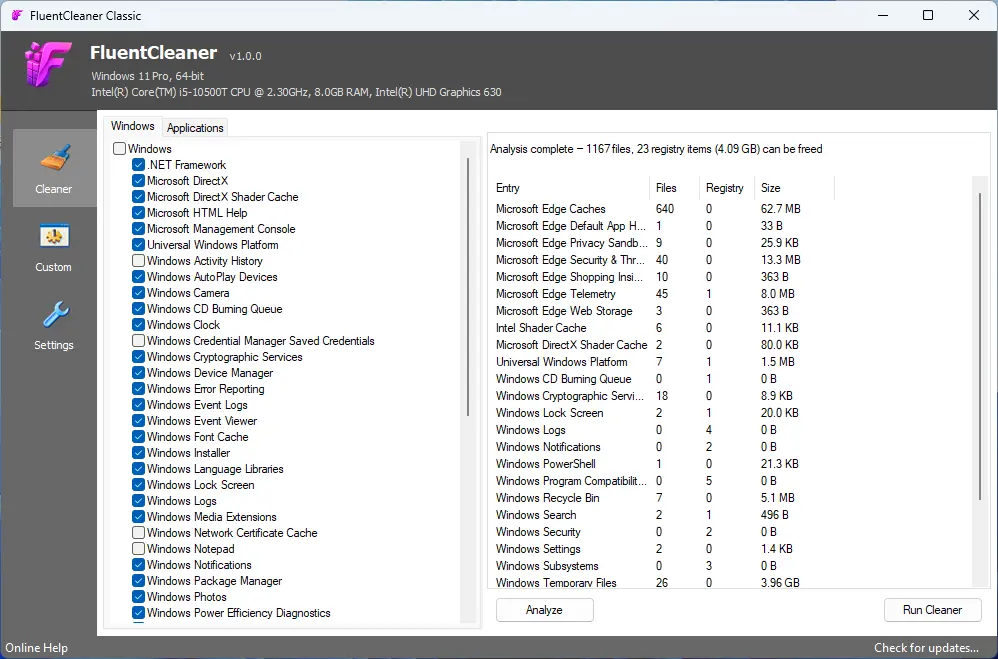
Task: Uncheck Windows Error Reporting checkbox
Action: click(138, 388)
